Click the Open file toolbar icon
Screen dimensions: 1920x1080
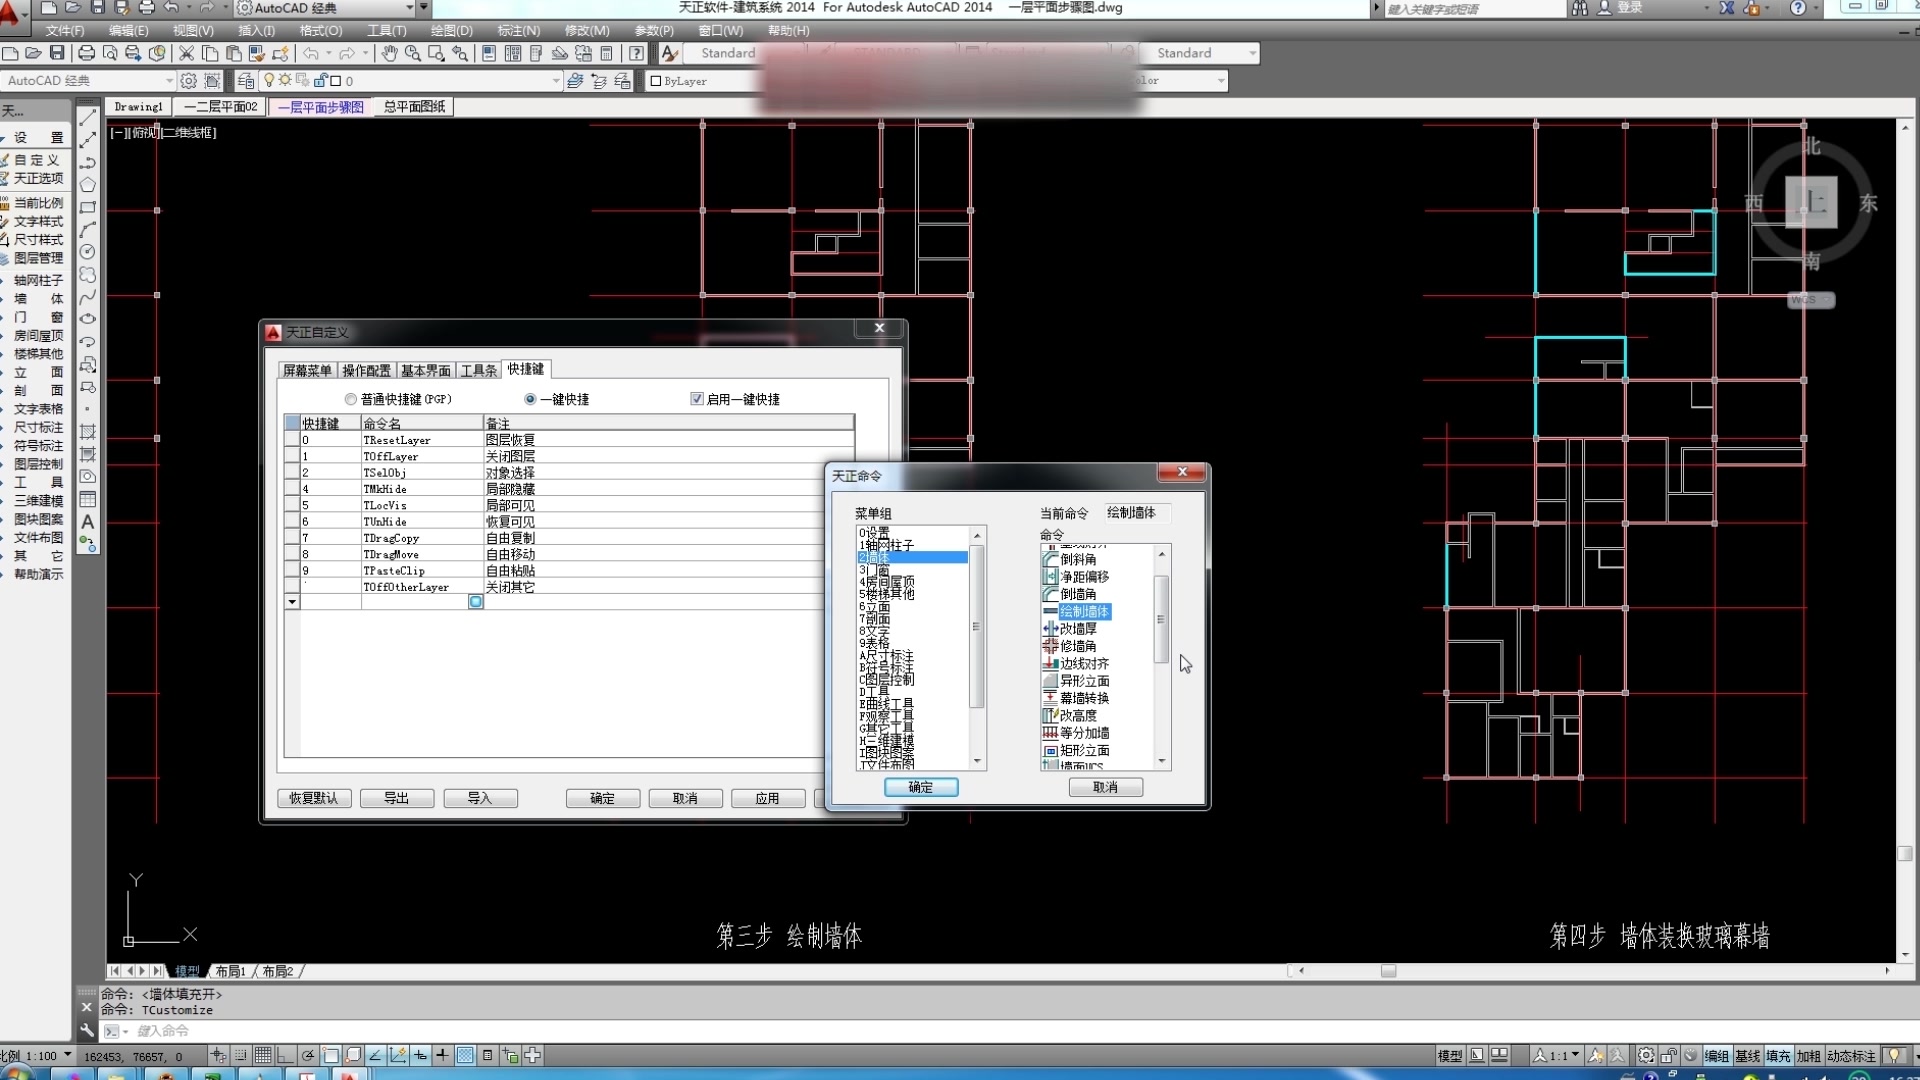33,53
